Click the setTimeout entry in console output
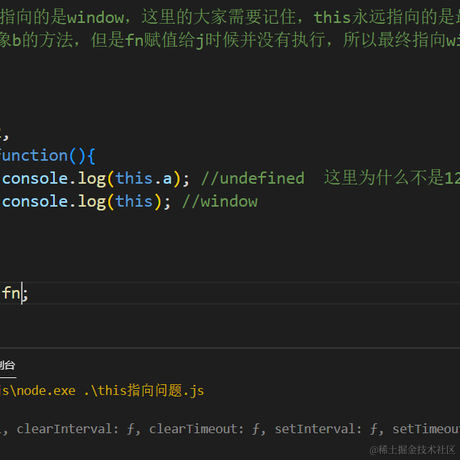The height and width of the screenshot is (460, 460). (426, 429)
